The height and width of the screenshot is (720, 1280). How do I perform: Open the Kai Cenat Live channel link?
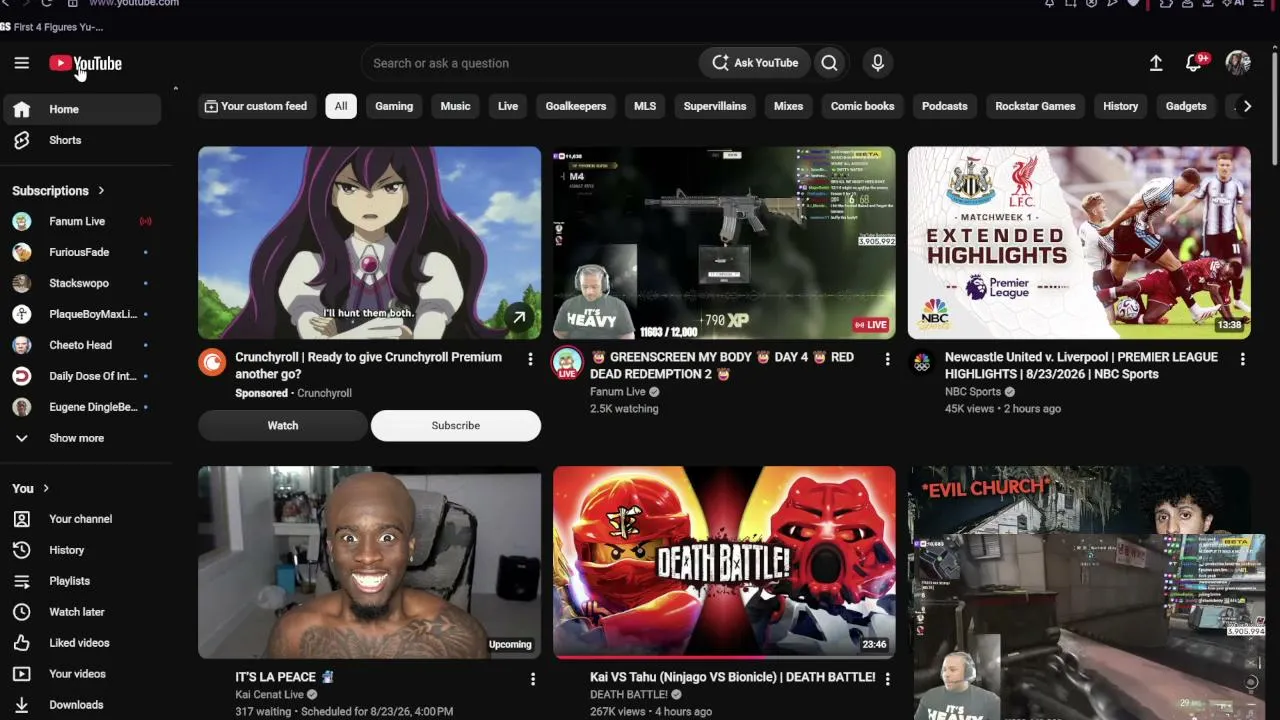click(x=269, y=695)
